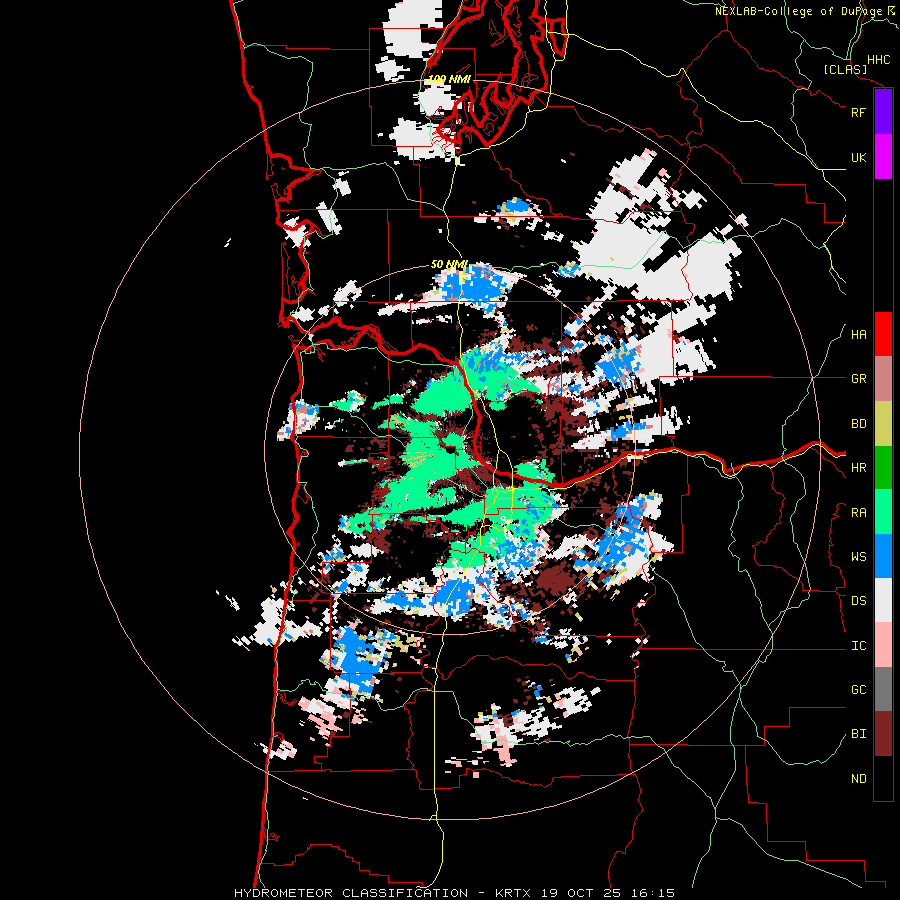Screen dimensions: 900x900
Task: Click the RA light green legend swatch
Action: click(883, 512)
